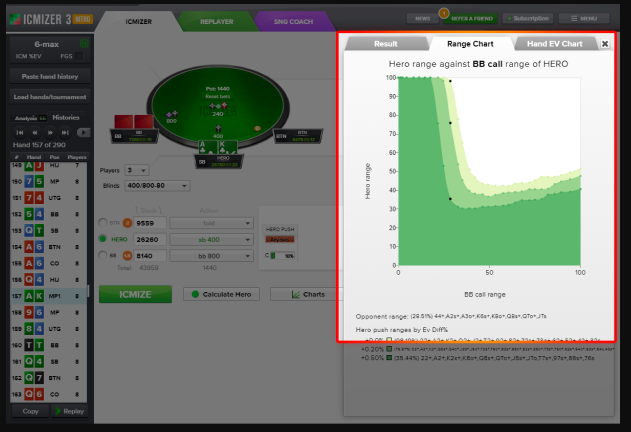Click the orange badge beside BB
631x432 pixels.
[127, 255]
